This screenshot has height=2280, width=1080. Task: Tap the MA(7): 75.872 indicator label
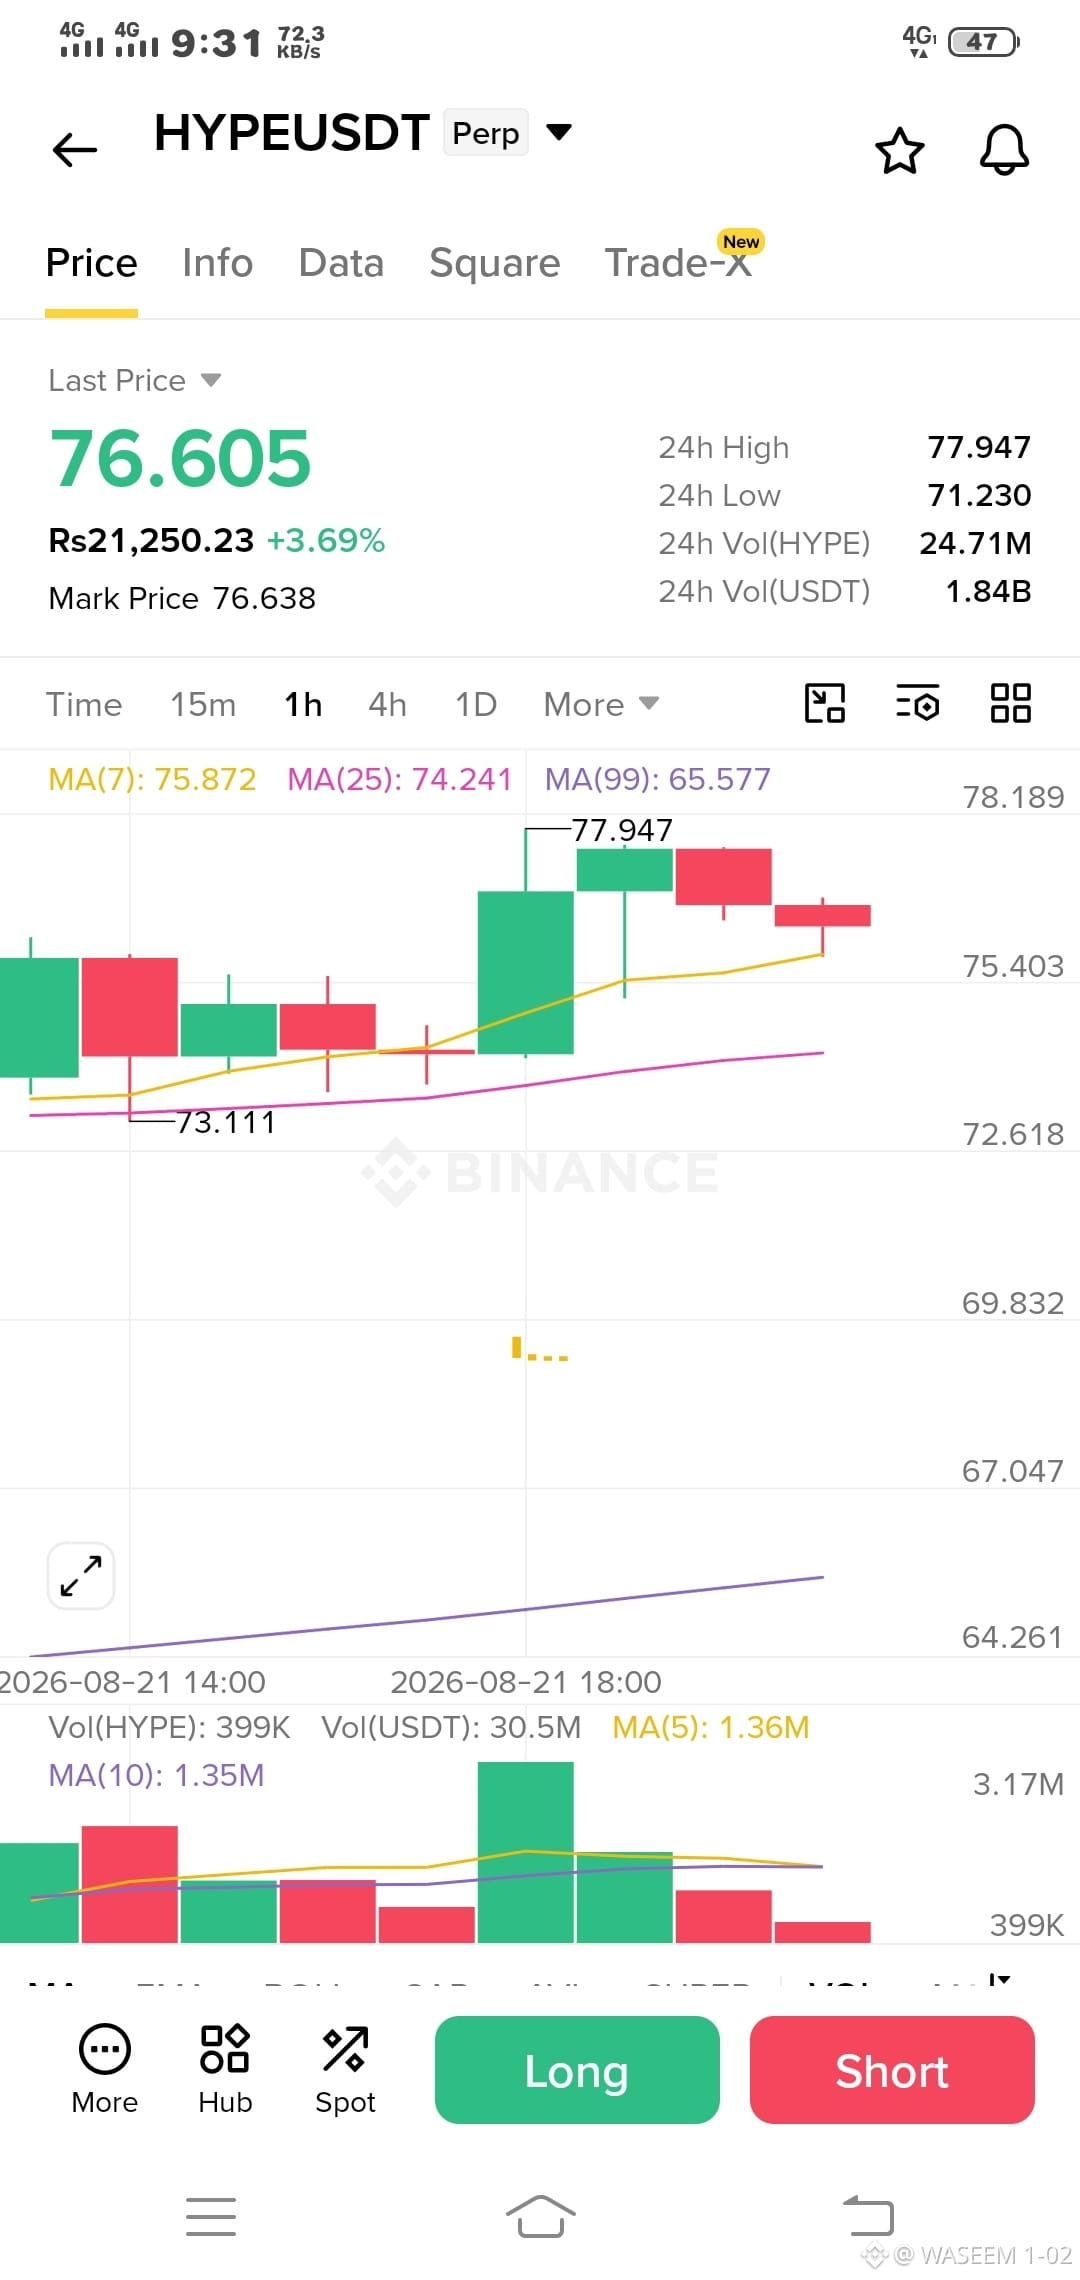click(x=152, y=779)
